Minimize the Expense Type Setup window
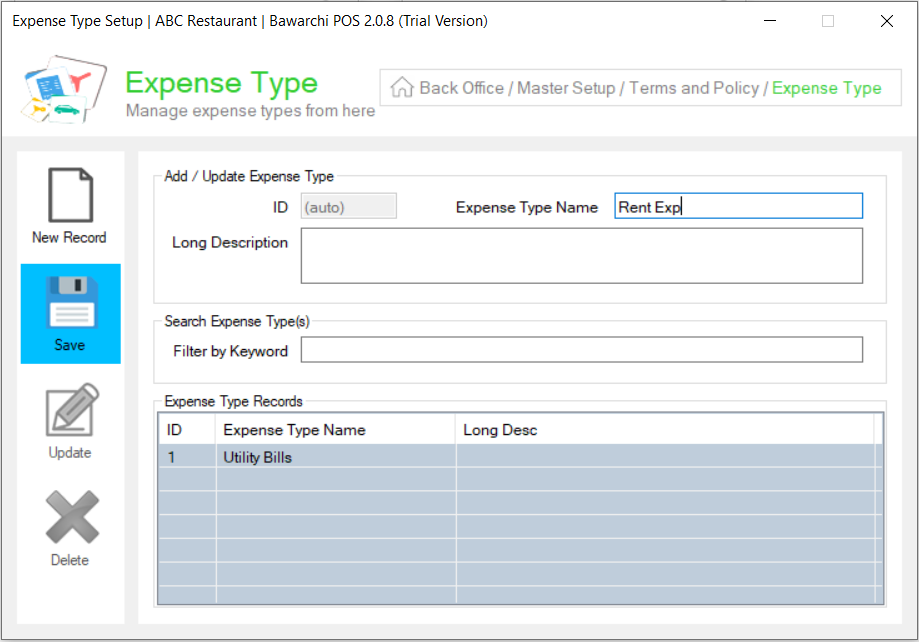The image size is (919, 642). 769,21
